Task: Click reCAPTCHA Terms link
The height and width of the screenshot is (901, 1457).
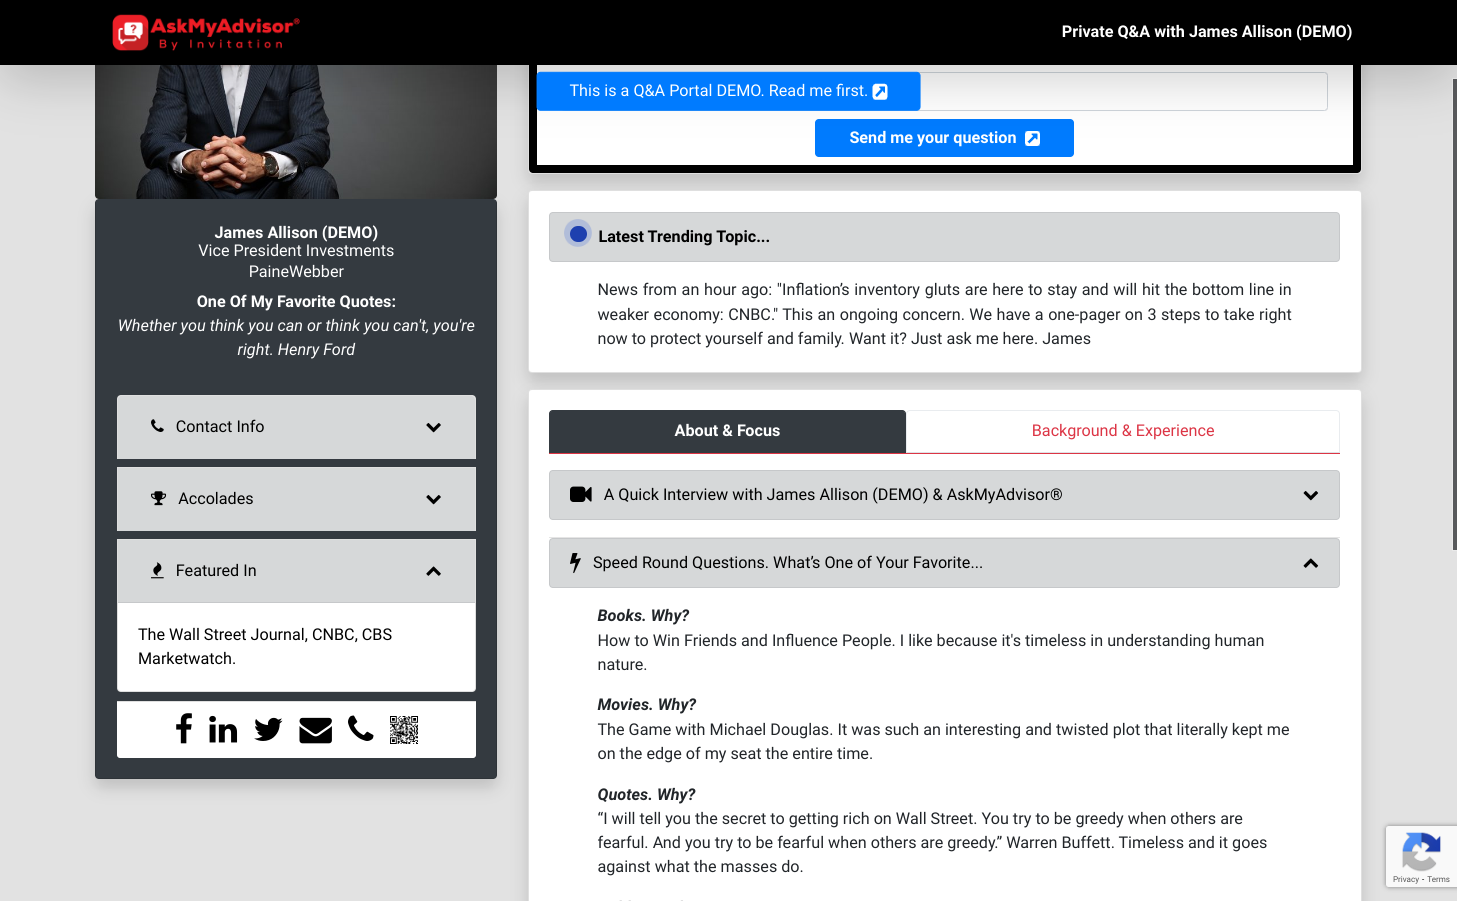Action: click(x=1439, y=879)
